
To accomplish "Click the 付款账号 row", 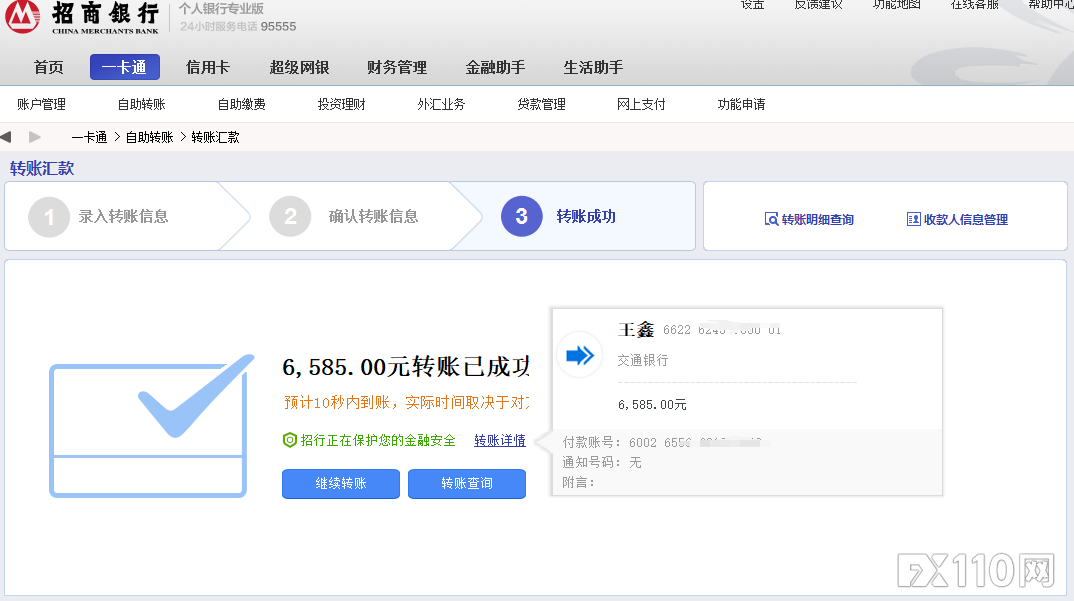I will pos(662,443).
